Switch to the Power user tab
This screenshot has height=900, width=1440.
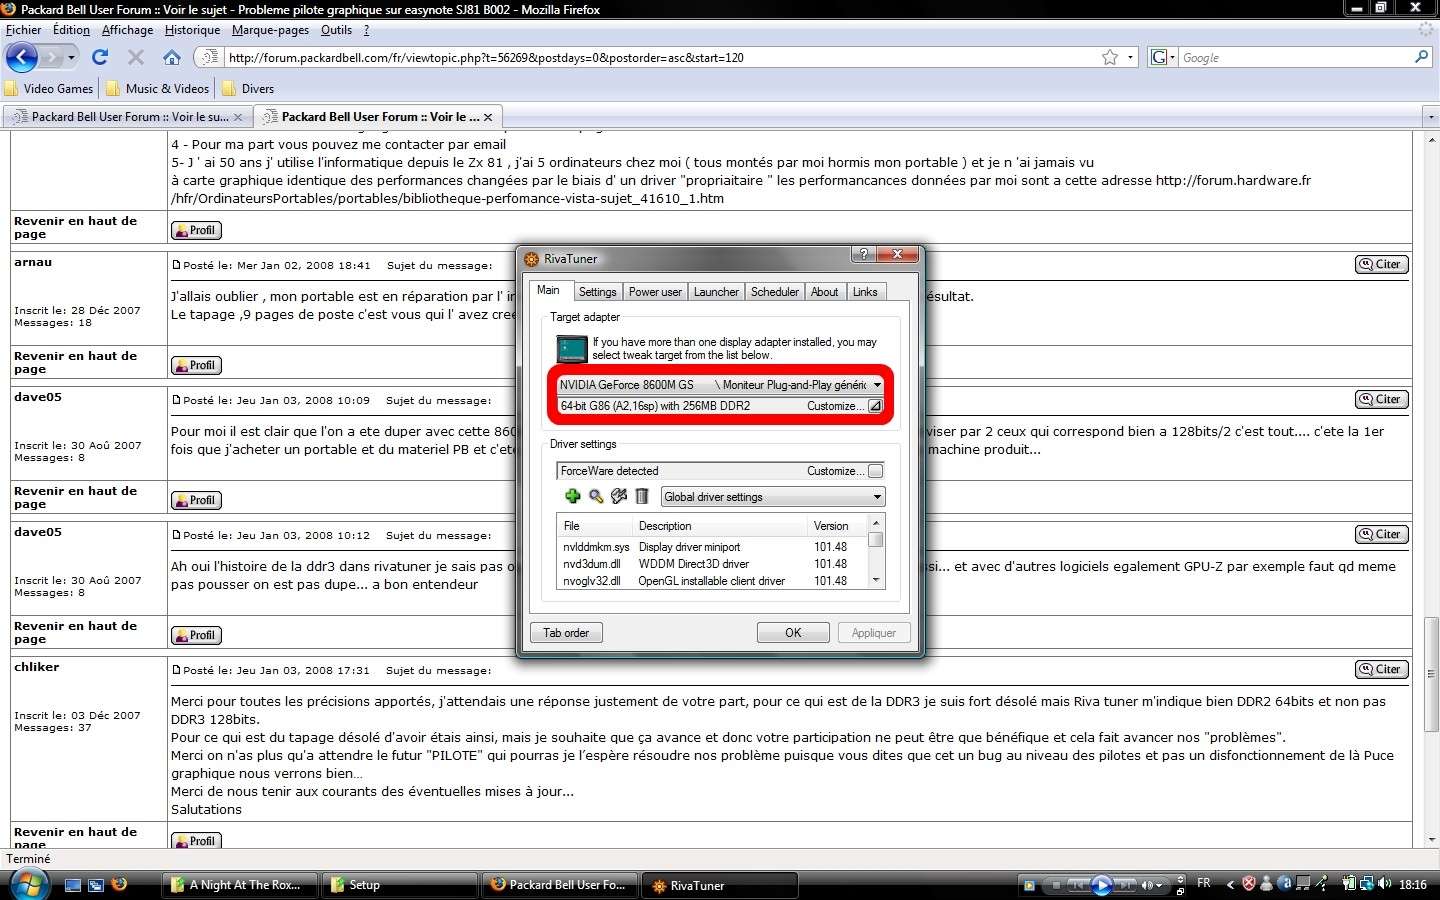(655, 292)
